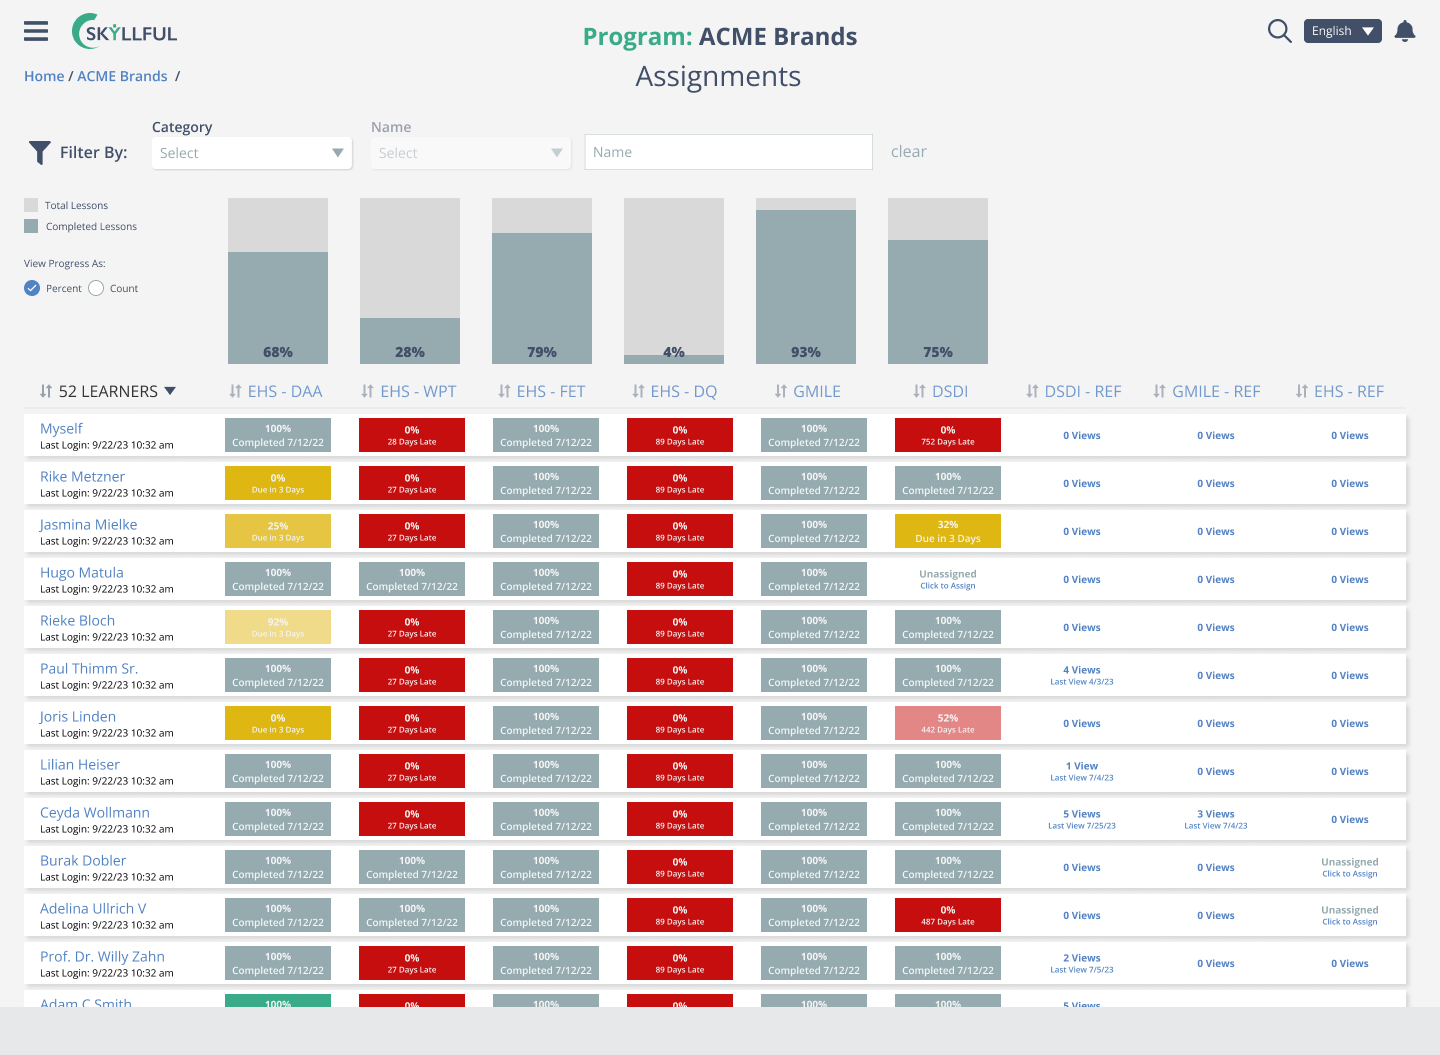Click the DSDI 75% progress bar
Screen dimensions: 1440x1055
[x=938, y=302]
